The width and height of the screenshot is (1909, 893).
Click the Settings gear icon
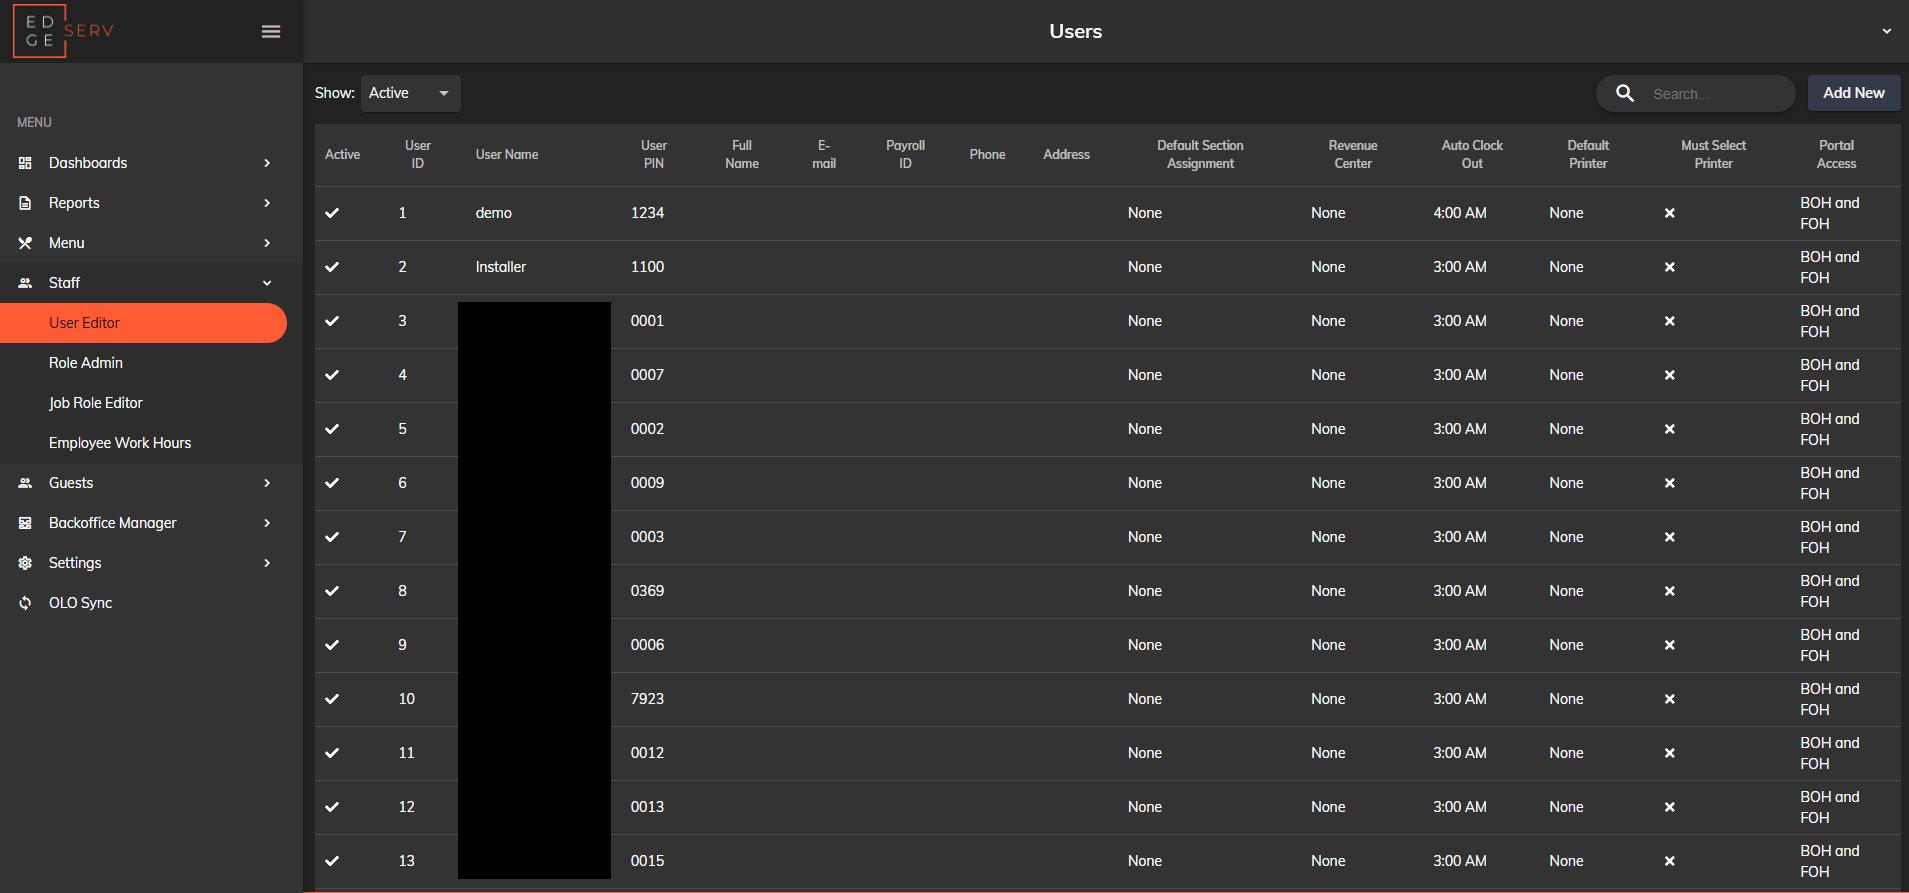point(26,563)
